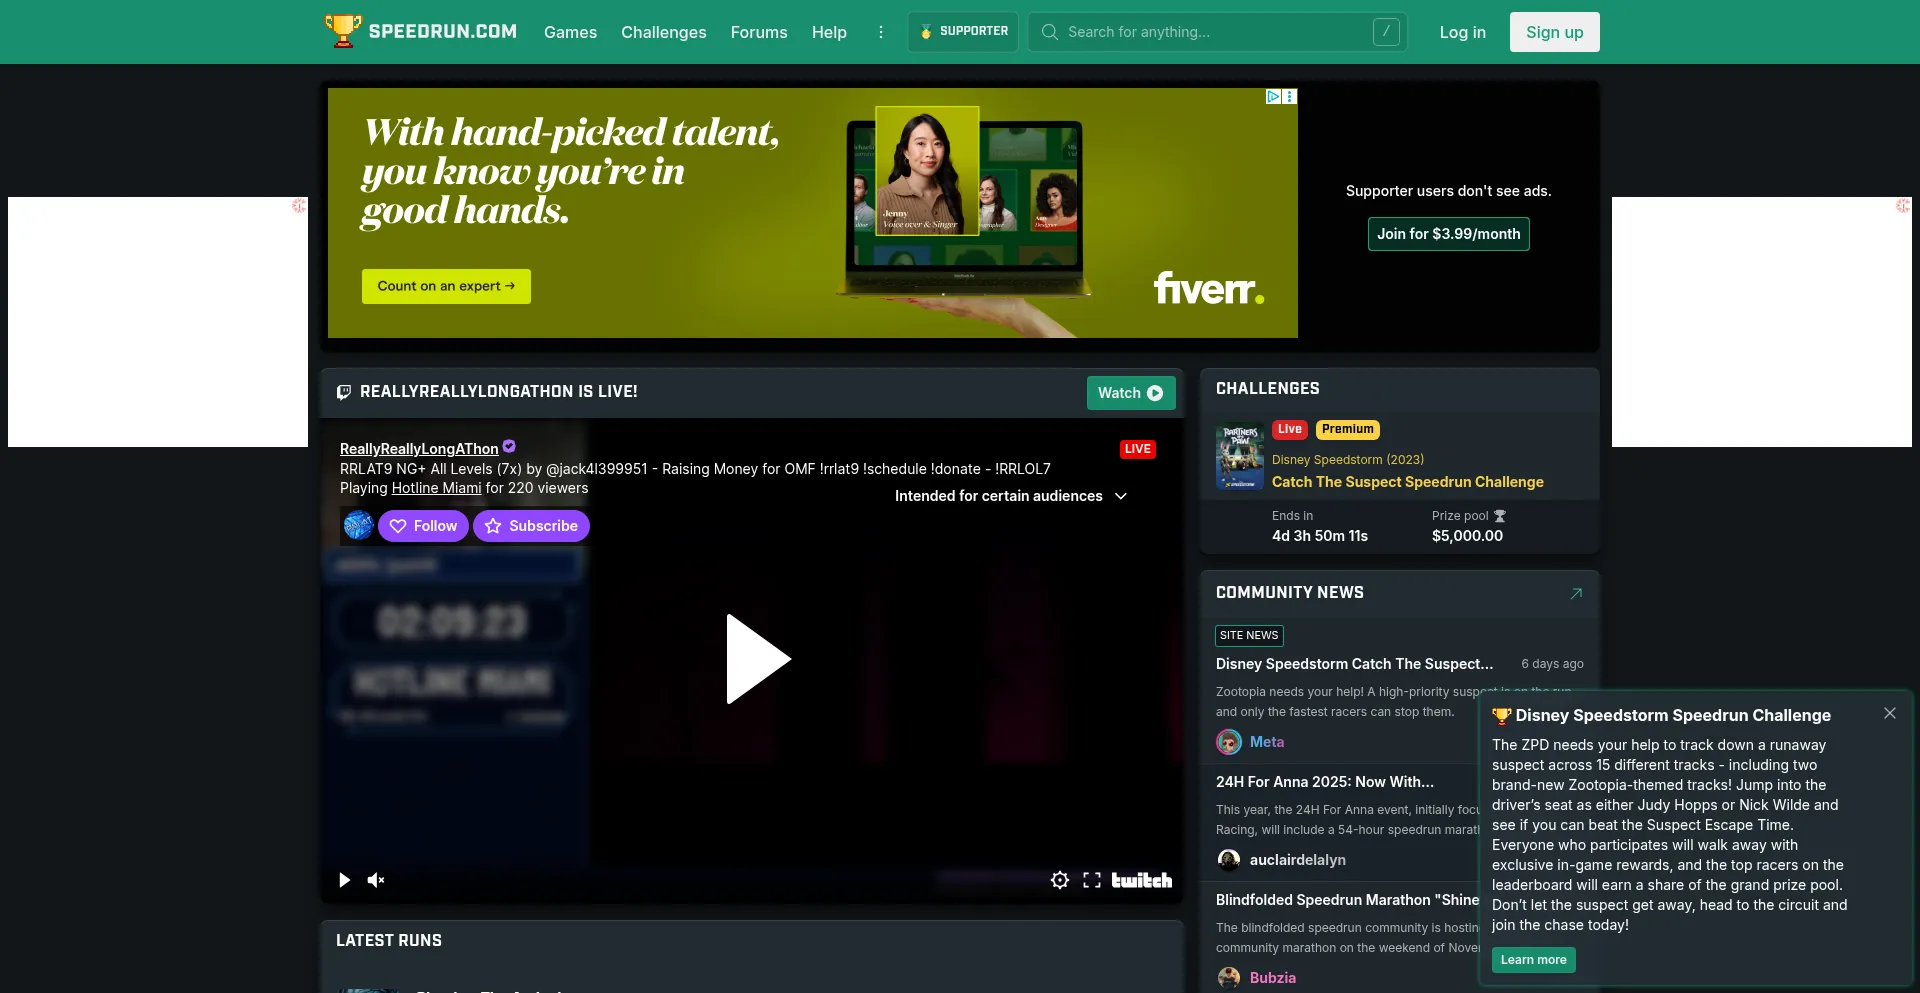Subscribe to the stream via star button
Screen dimensions: 1920x993
(531, 526)
